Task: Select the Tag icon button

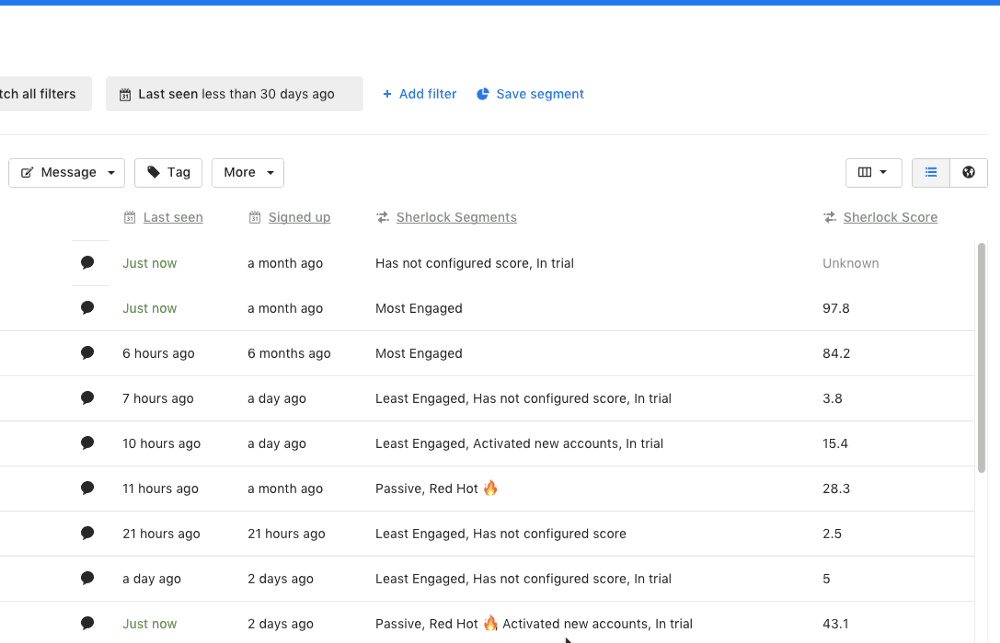Action: pos(152,172)
